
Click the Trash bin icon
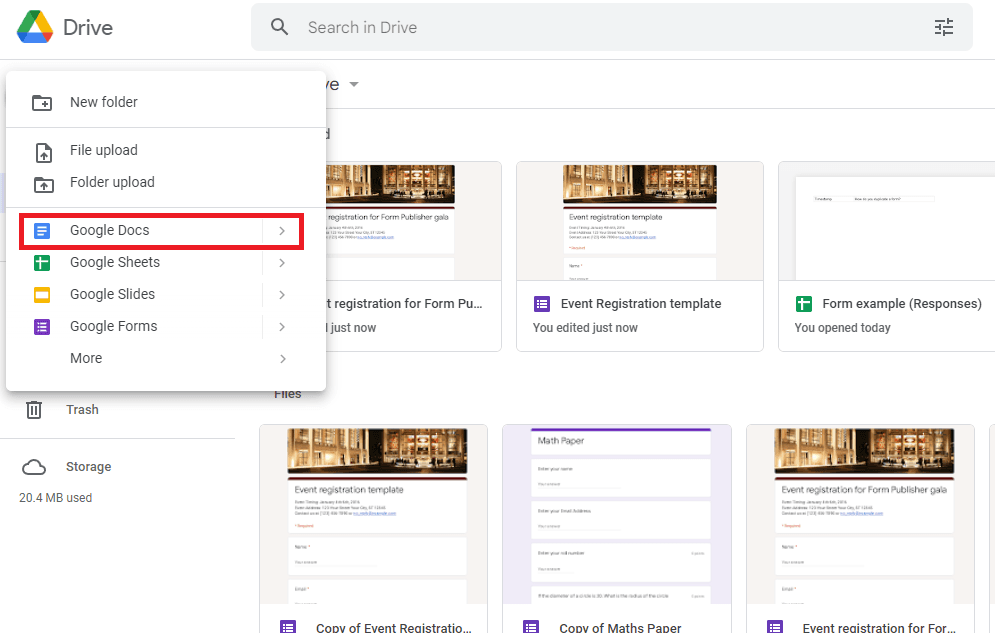click(34, 410)
